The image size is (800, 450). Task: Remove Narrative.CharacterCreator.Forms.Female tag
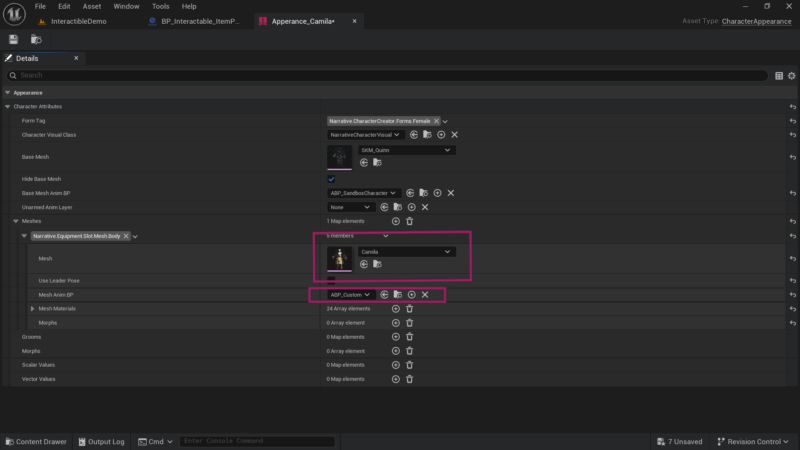436,121
